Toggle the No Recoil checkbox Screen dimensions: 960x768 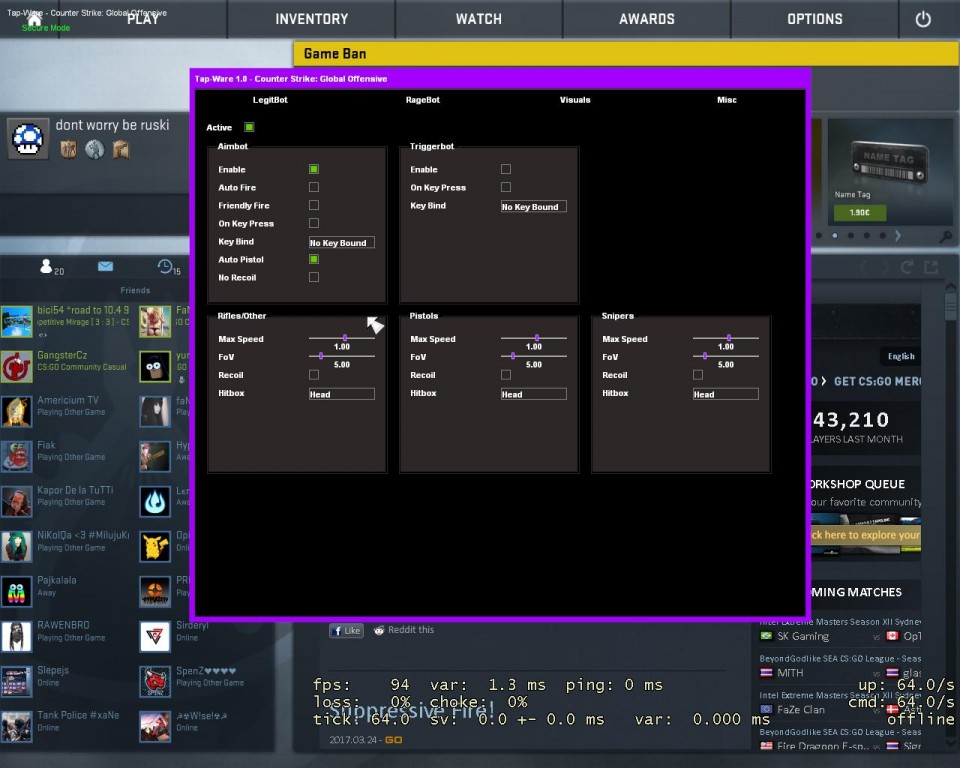[313, 277]
